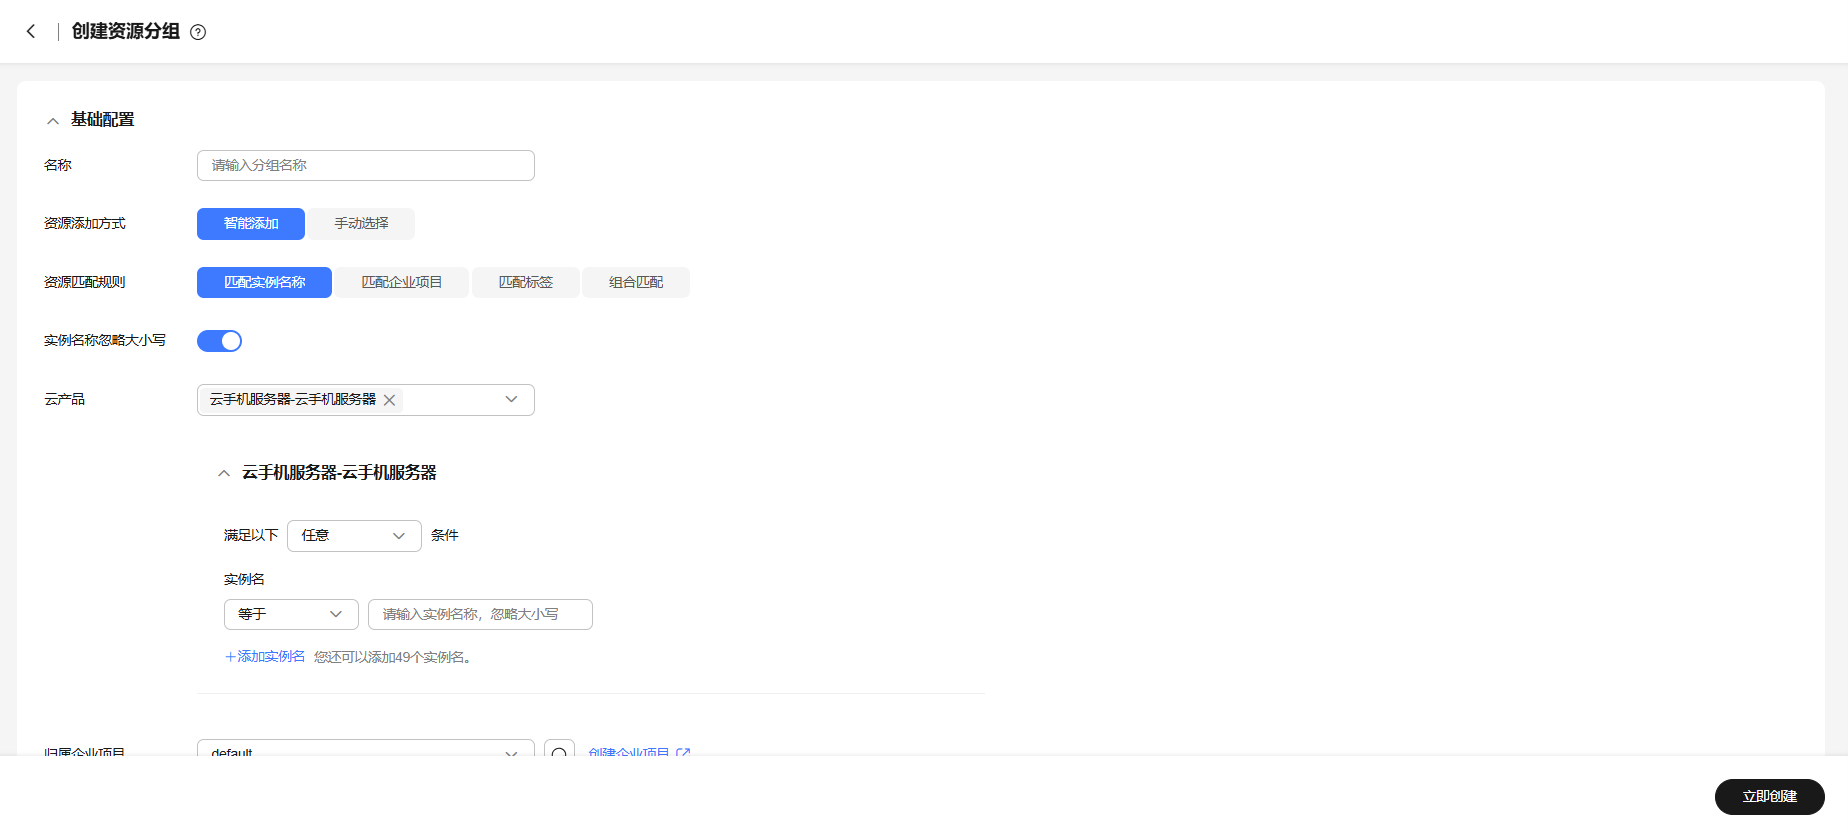
Task: Collapse 云手机服务器-云手机服务器 section
Action: pyautogui.click(x=224, y=473)
